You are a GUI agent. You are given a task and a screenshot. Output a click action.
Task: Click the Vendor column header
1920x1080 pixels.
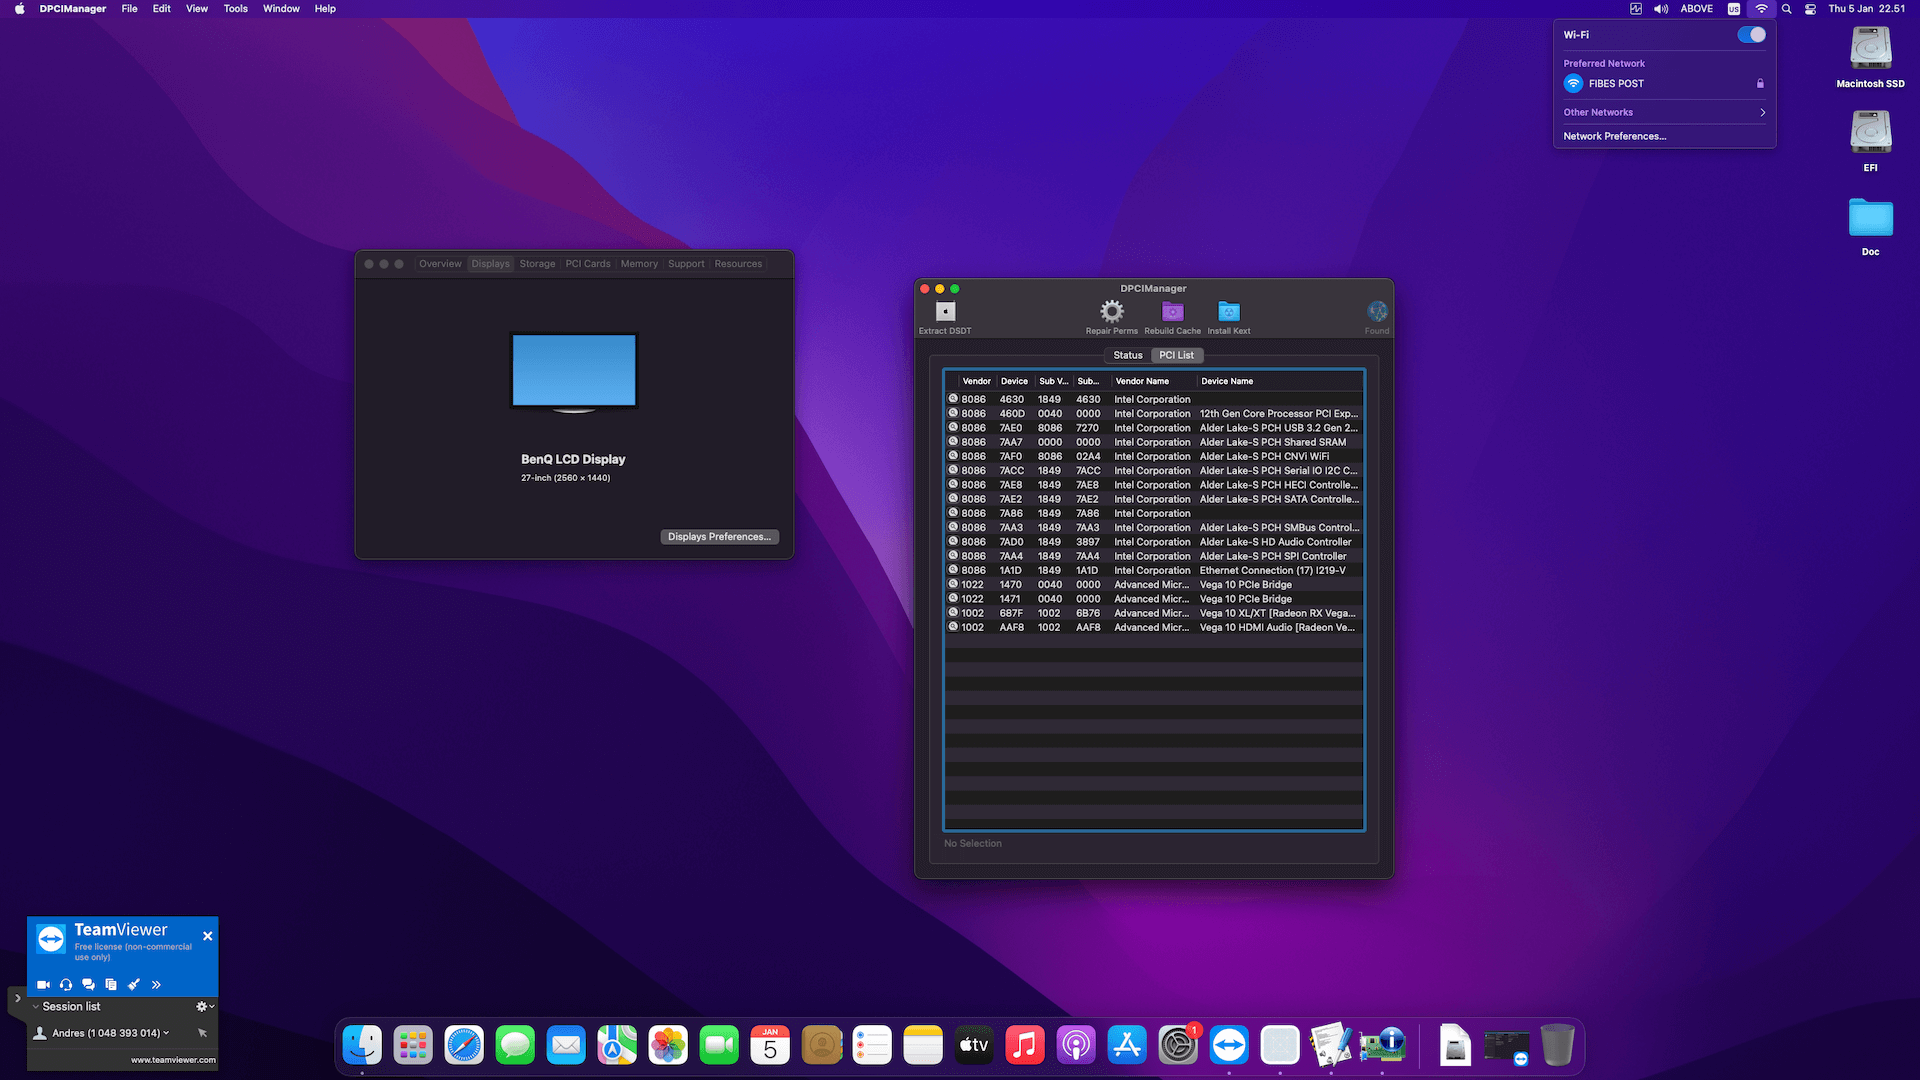point(976,382)
